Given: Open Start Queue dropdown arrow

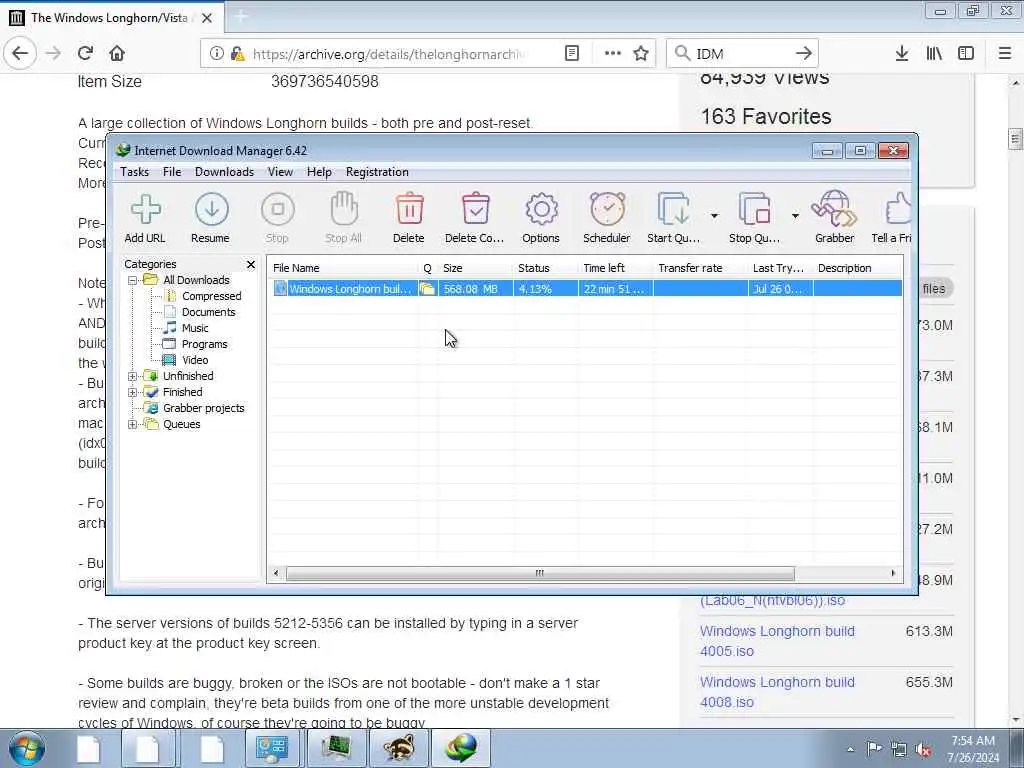Looking at the screenshot, I should 714,216.
